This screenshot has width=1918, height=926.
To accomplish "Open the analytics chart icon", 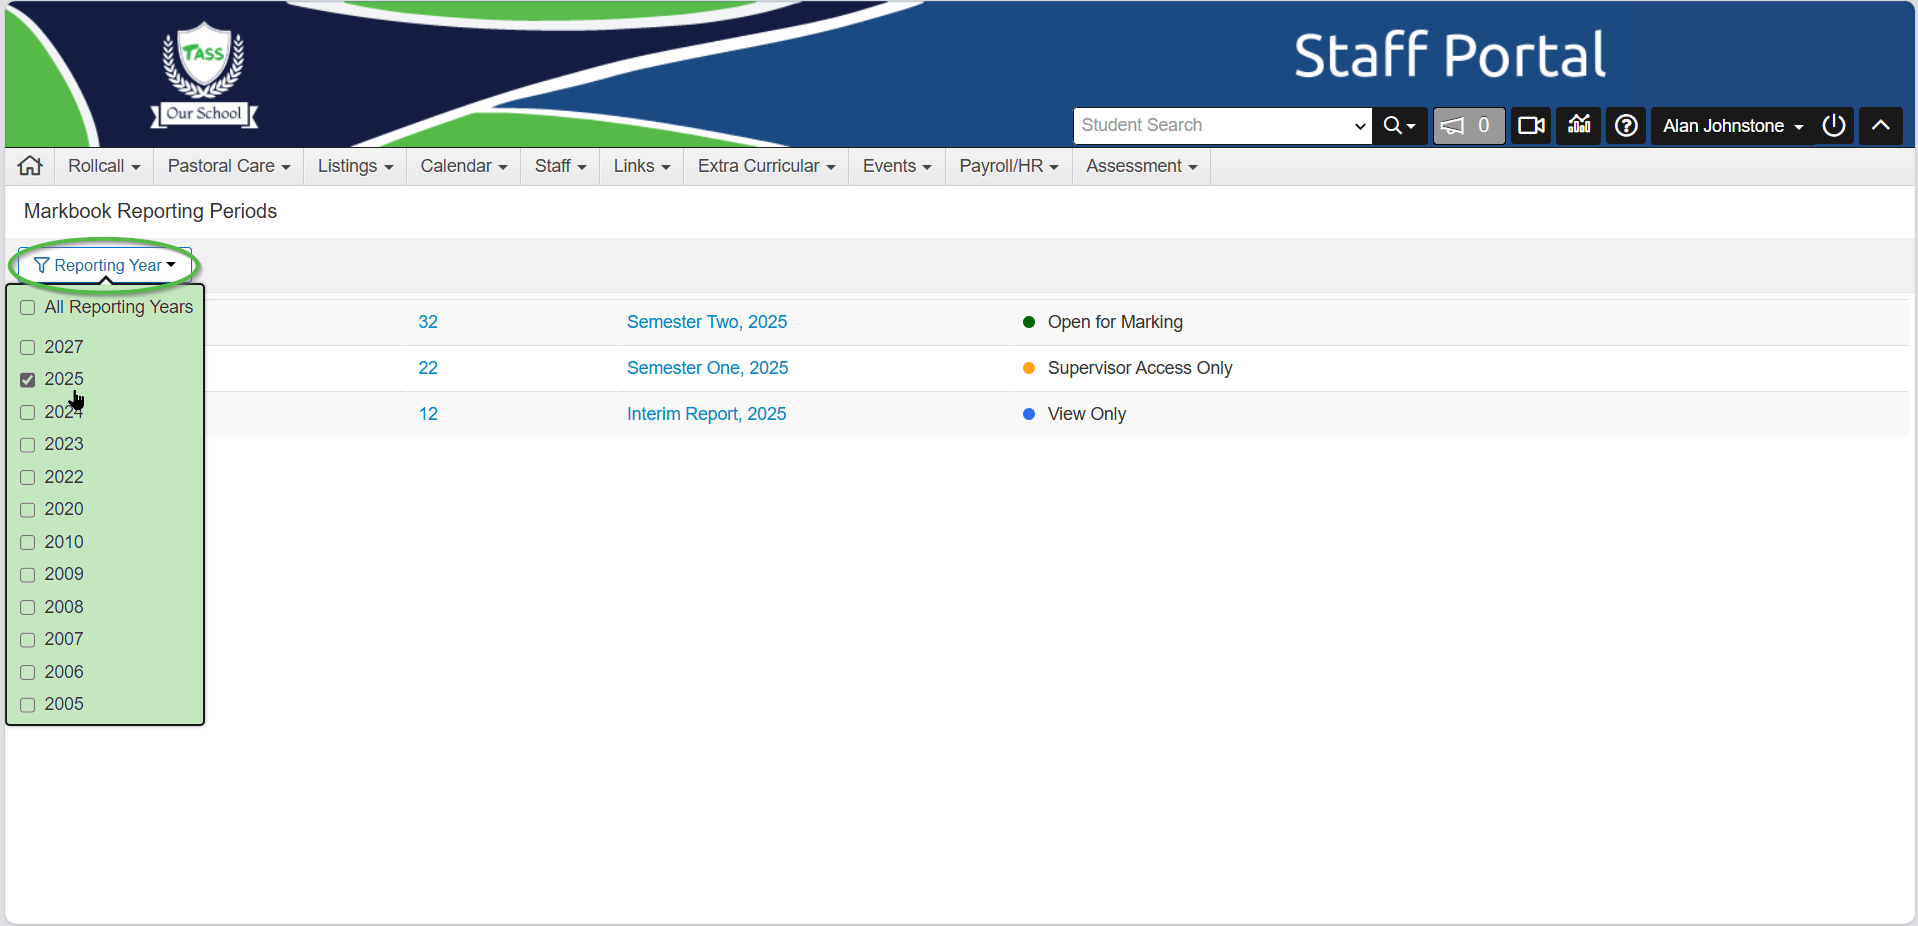I will [1578, 126].
